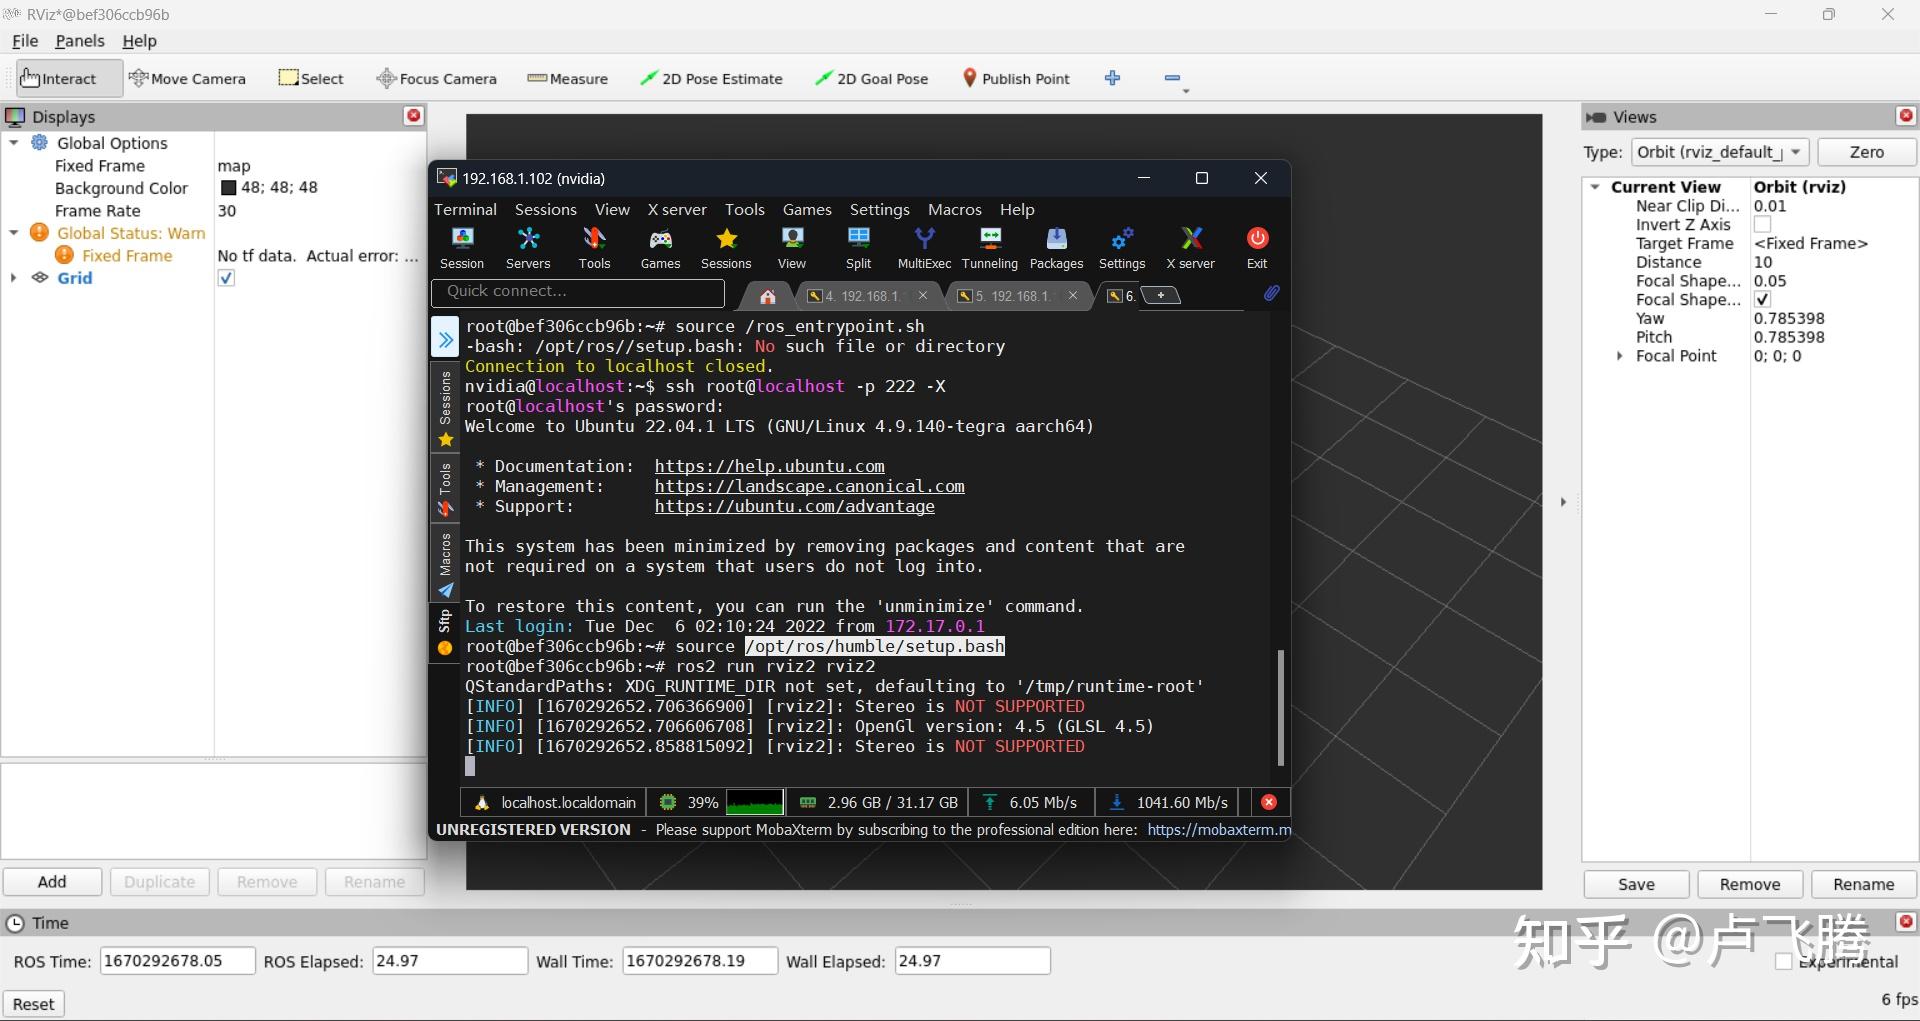The width and height of the screenshot is (1920, 1021).
Task: Open the view Type dropdown in Views panel
Action: (1796, 152)
